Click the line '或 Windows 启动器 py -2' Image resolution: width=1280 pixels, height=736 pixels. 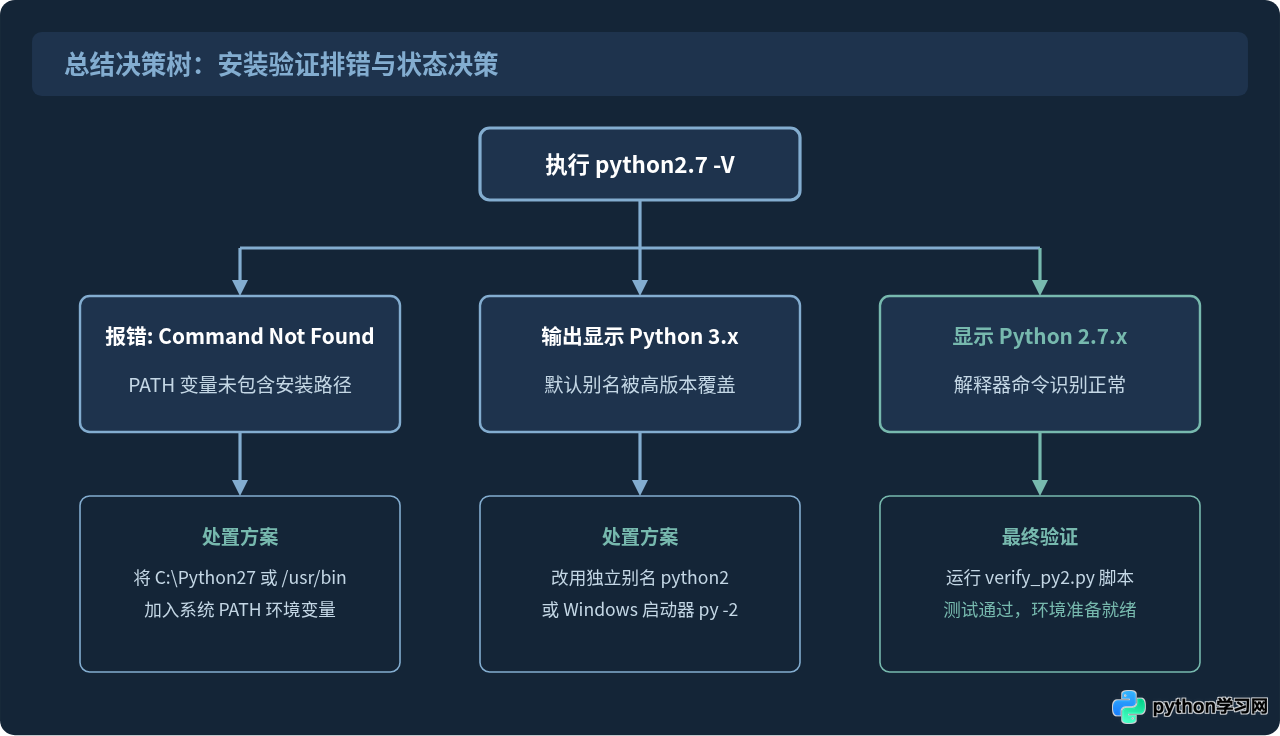click(640, 609)
